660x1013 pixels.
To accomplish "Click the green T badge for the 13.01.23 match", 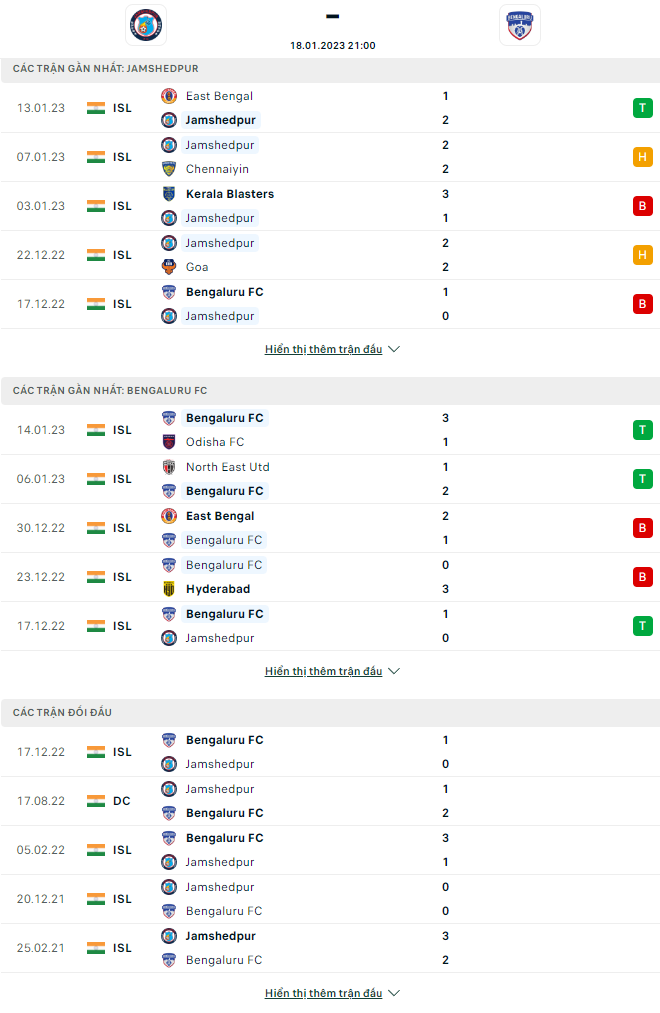I will tap(642, 108).
